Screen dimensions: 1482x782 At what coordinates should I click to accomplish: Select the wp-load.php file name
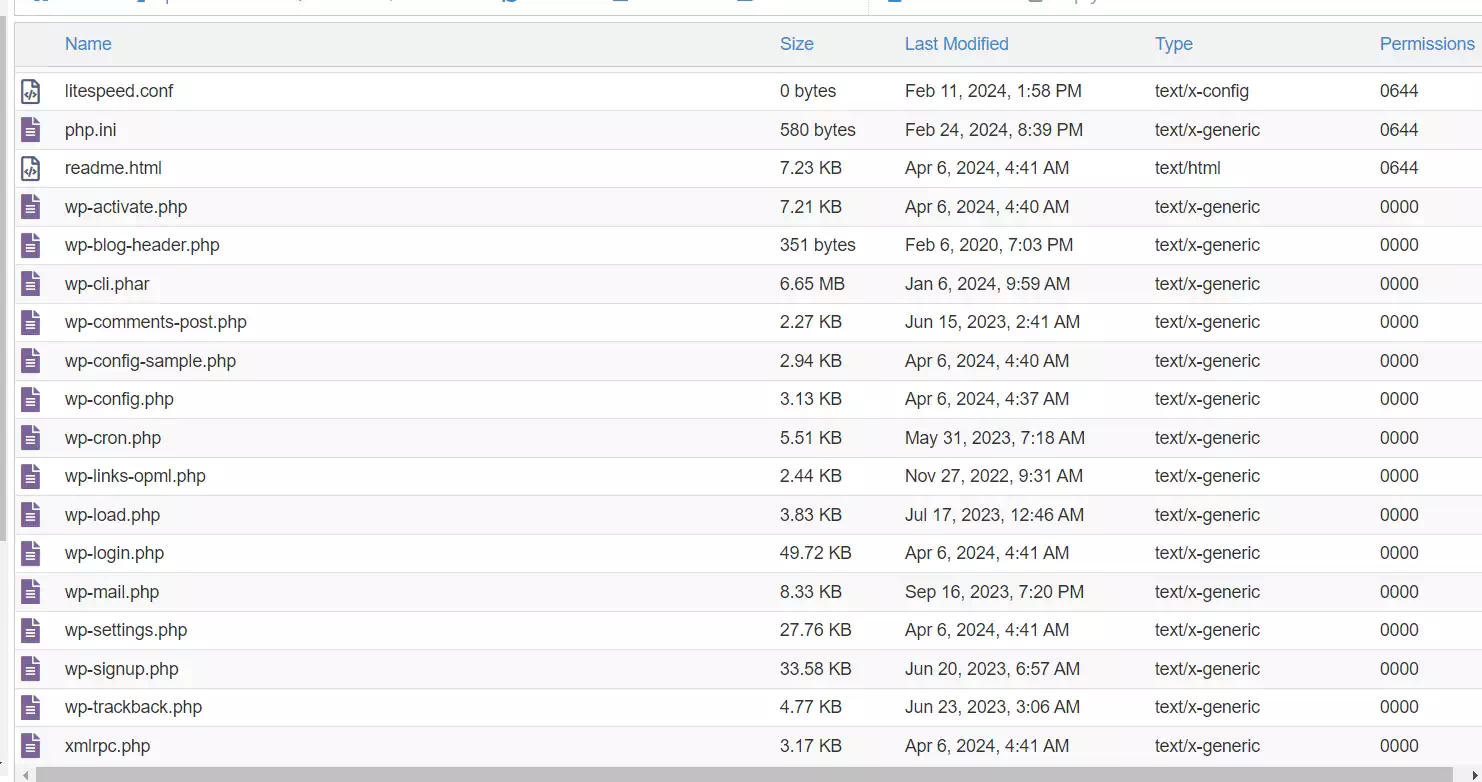pyautogui.click(x=112, y=515)
